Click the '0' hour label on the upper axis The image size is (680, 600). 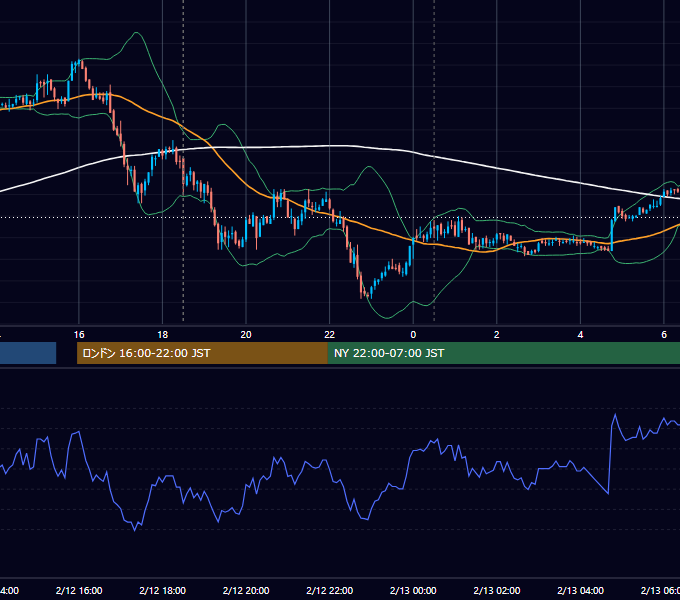[x=413, y=335]
